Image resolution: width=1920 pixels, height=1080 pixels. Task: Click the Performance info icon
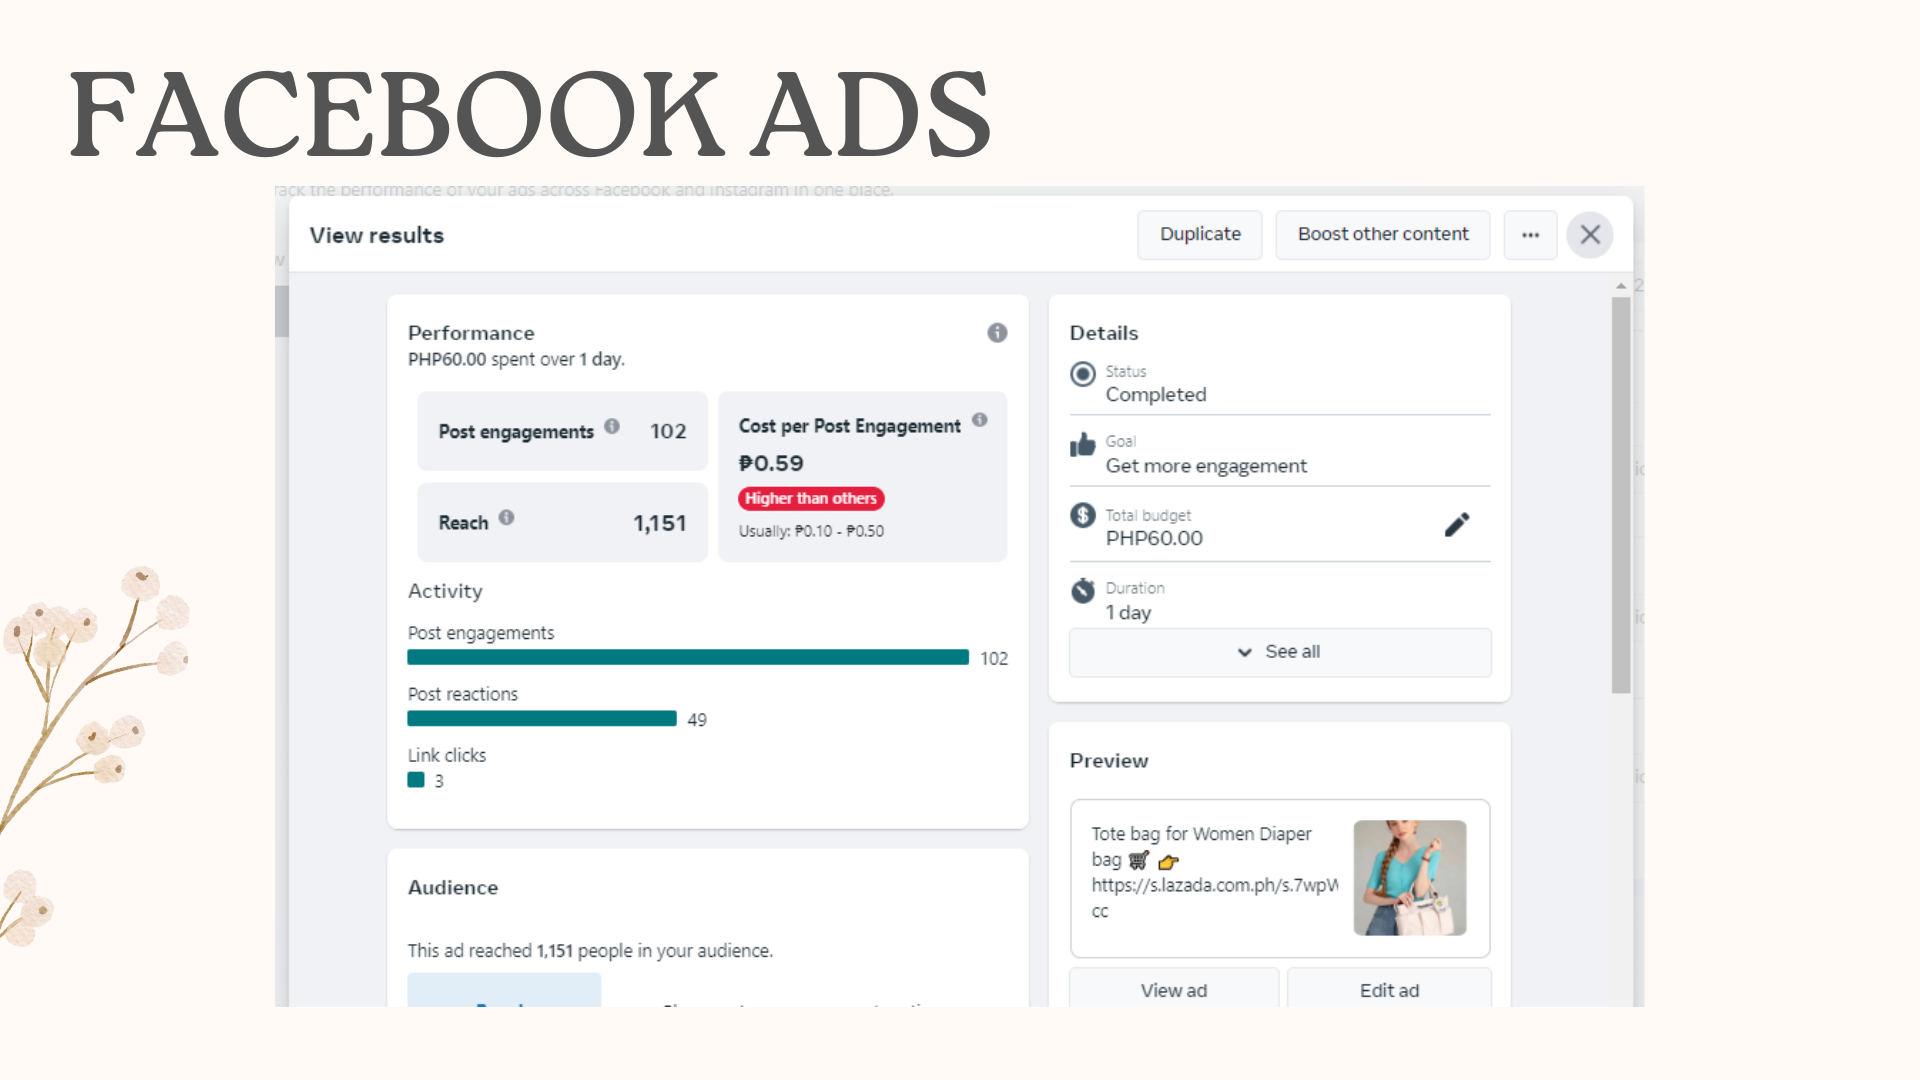pos(997,333)
